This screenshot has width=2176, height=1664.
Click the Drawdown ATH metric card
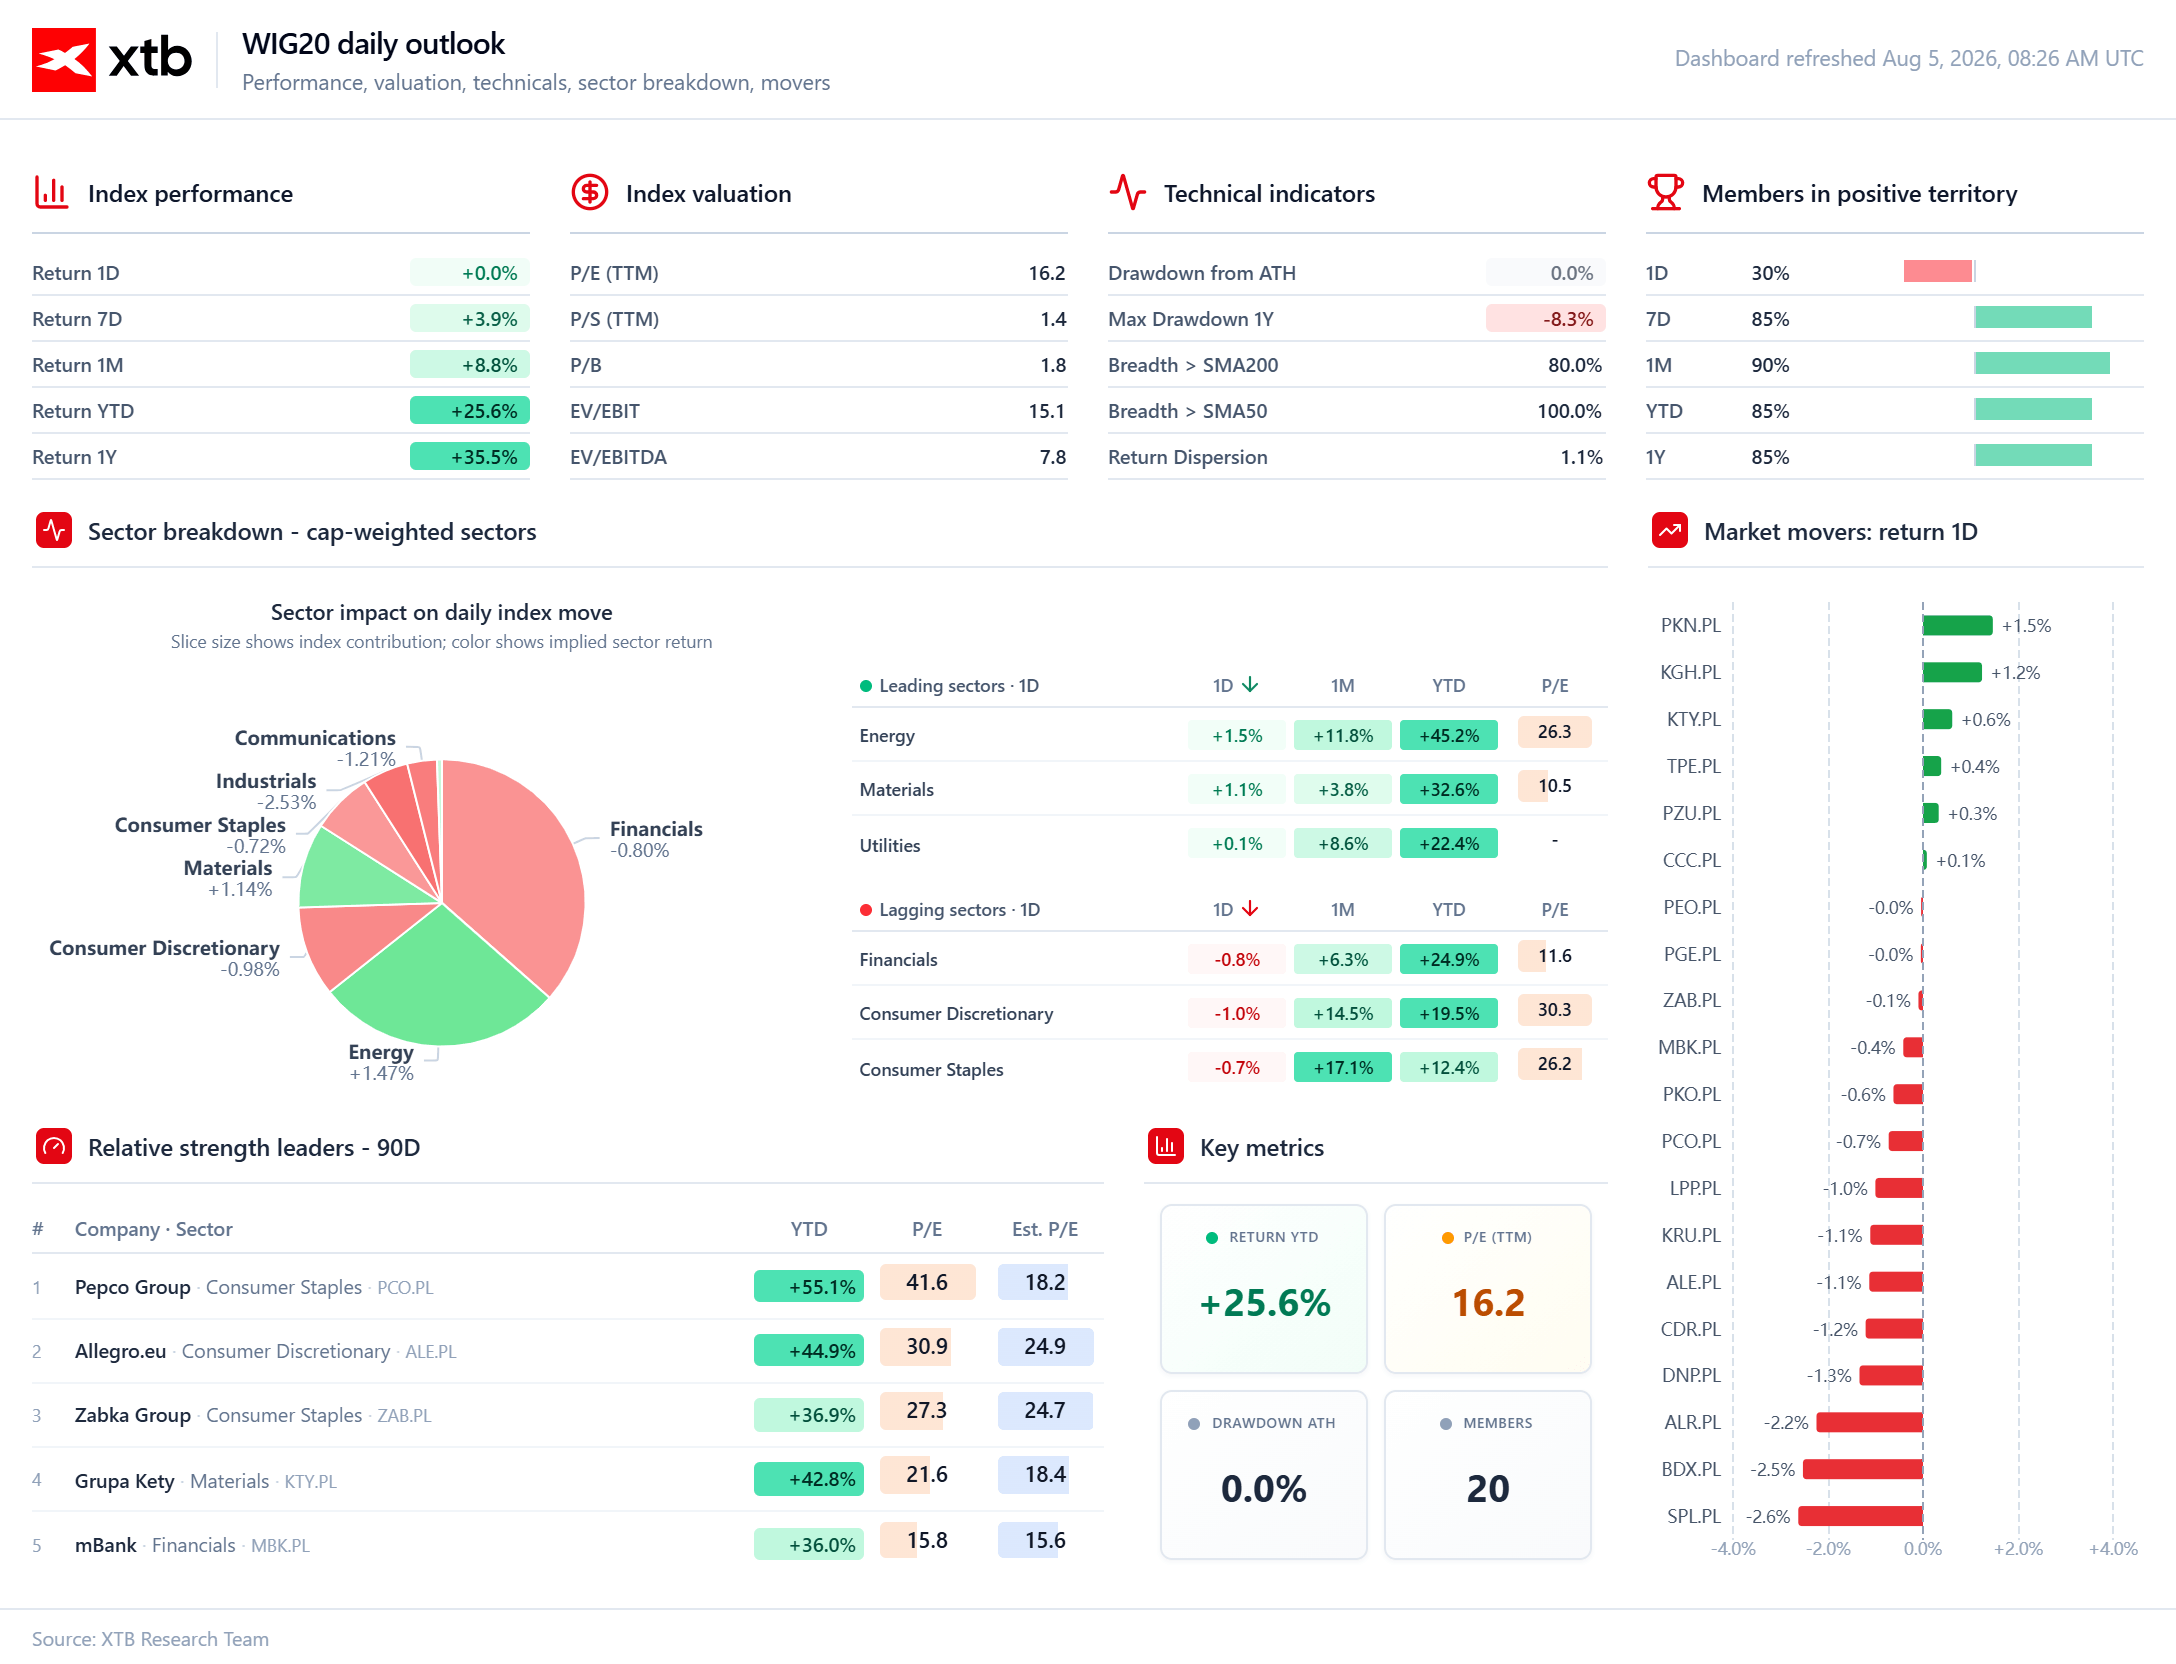pos(1264,1474)
